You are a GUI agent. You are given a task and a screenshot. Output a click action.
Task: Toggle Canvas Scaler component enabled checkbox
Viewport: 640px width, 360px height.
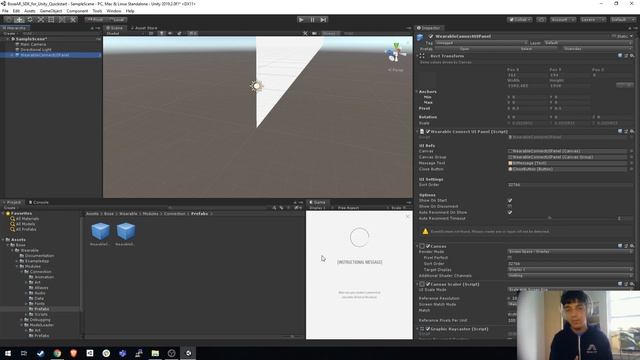[428, 284]
